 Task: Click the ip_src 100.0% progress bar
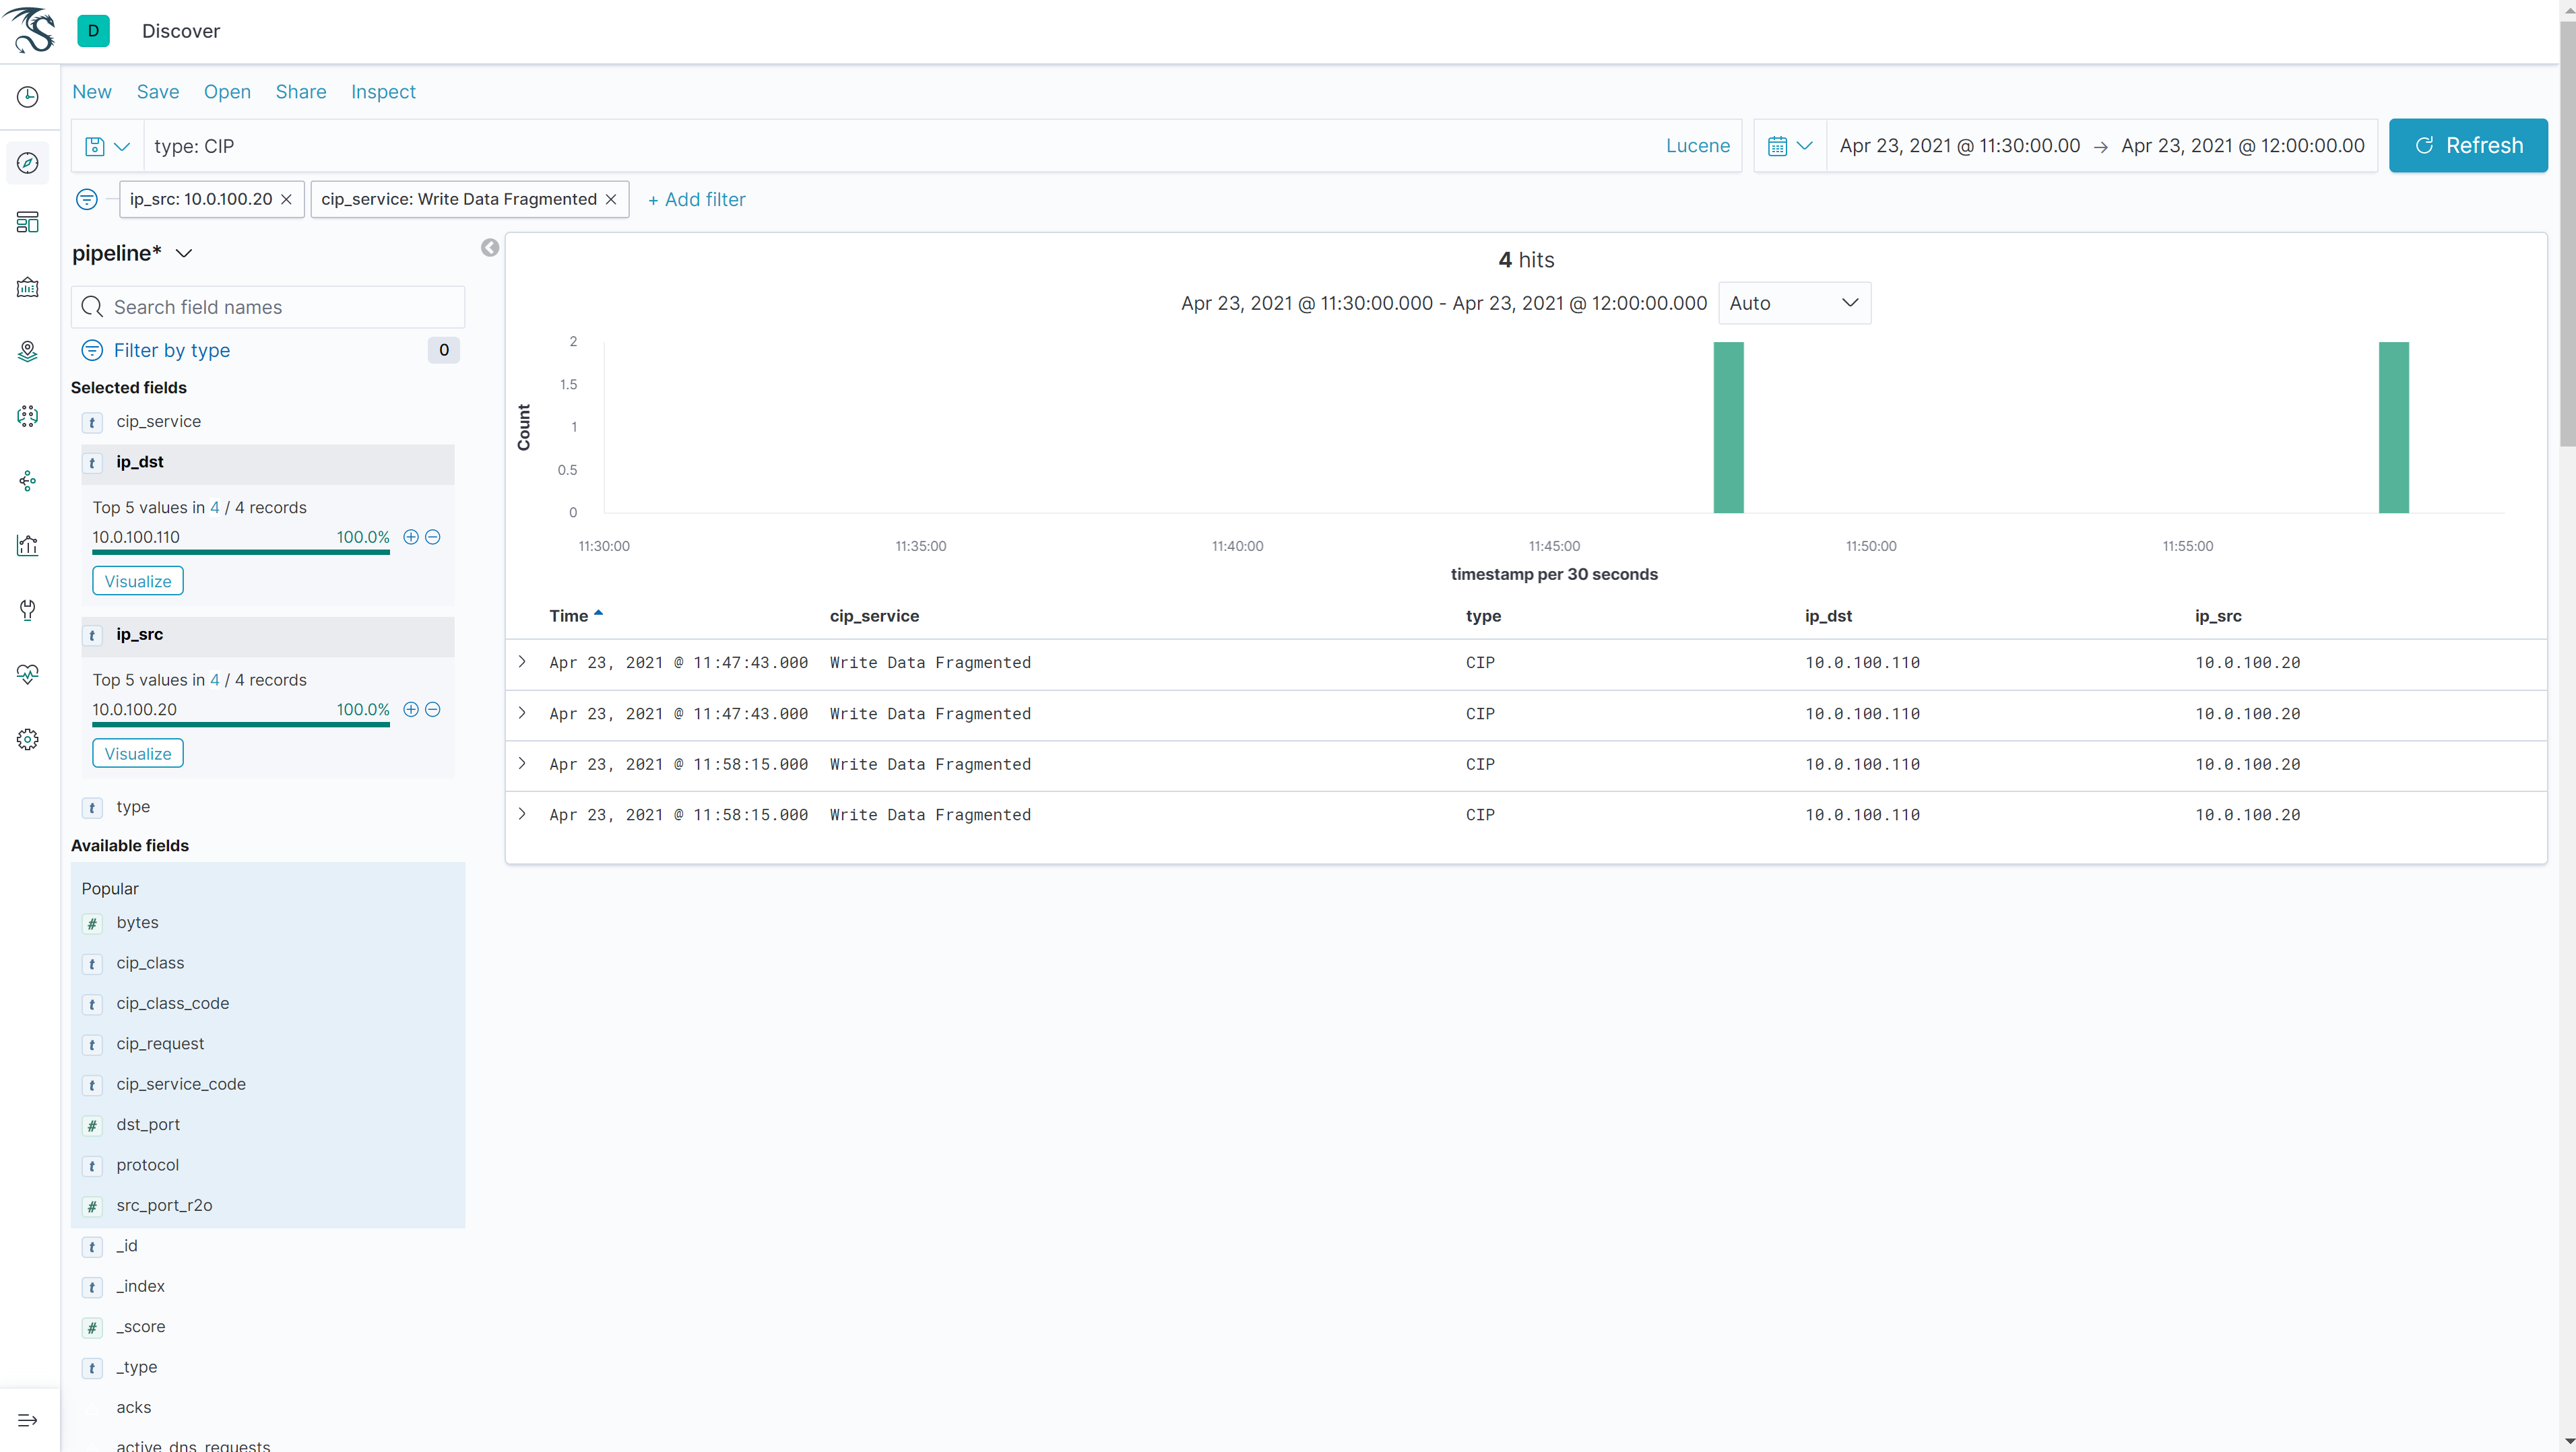coord(241,724)
